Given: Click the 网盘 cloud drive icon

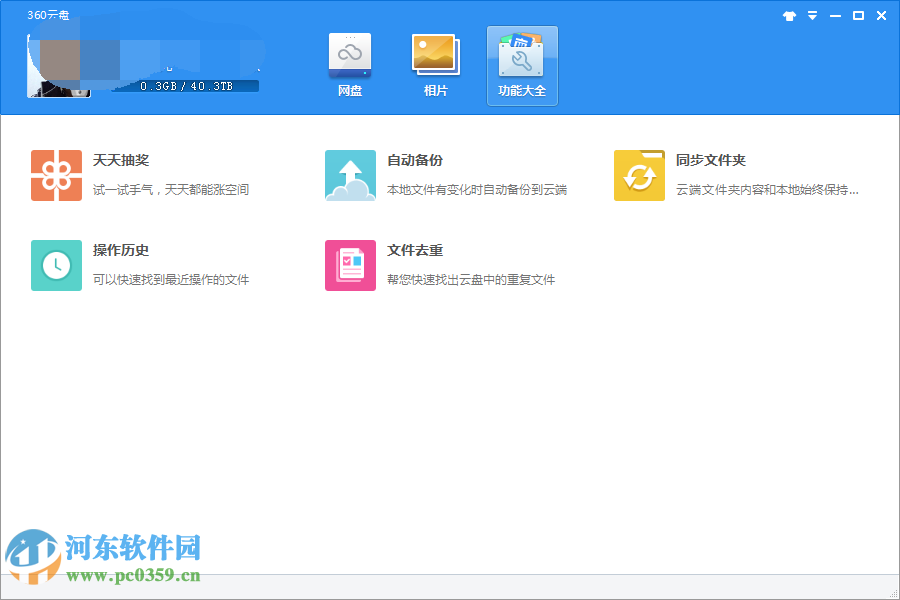Looking at the screenshot, I should coord(350,55).
